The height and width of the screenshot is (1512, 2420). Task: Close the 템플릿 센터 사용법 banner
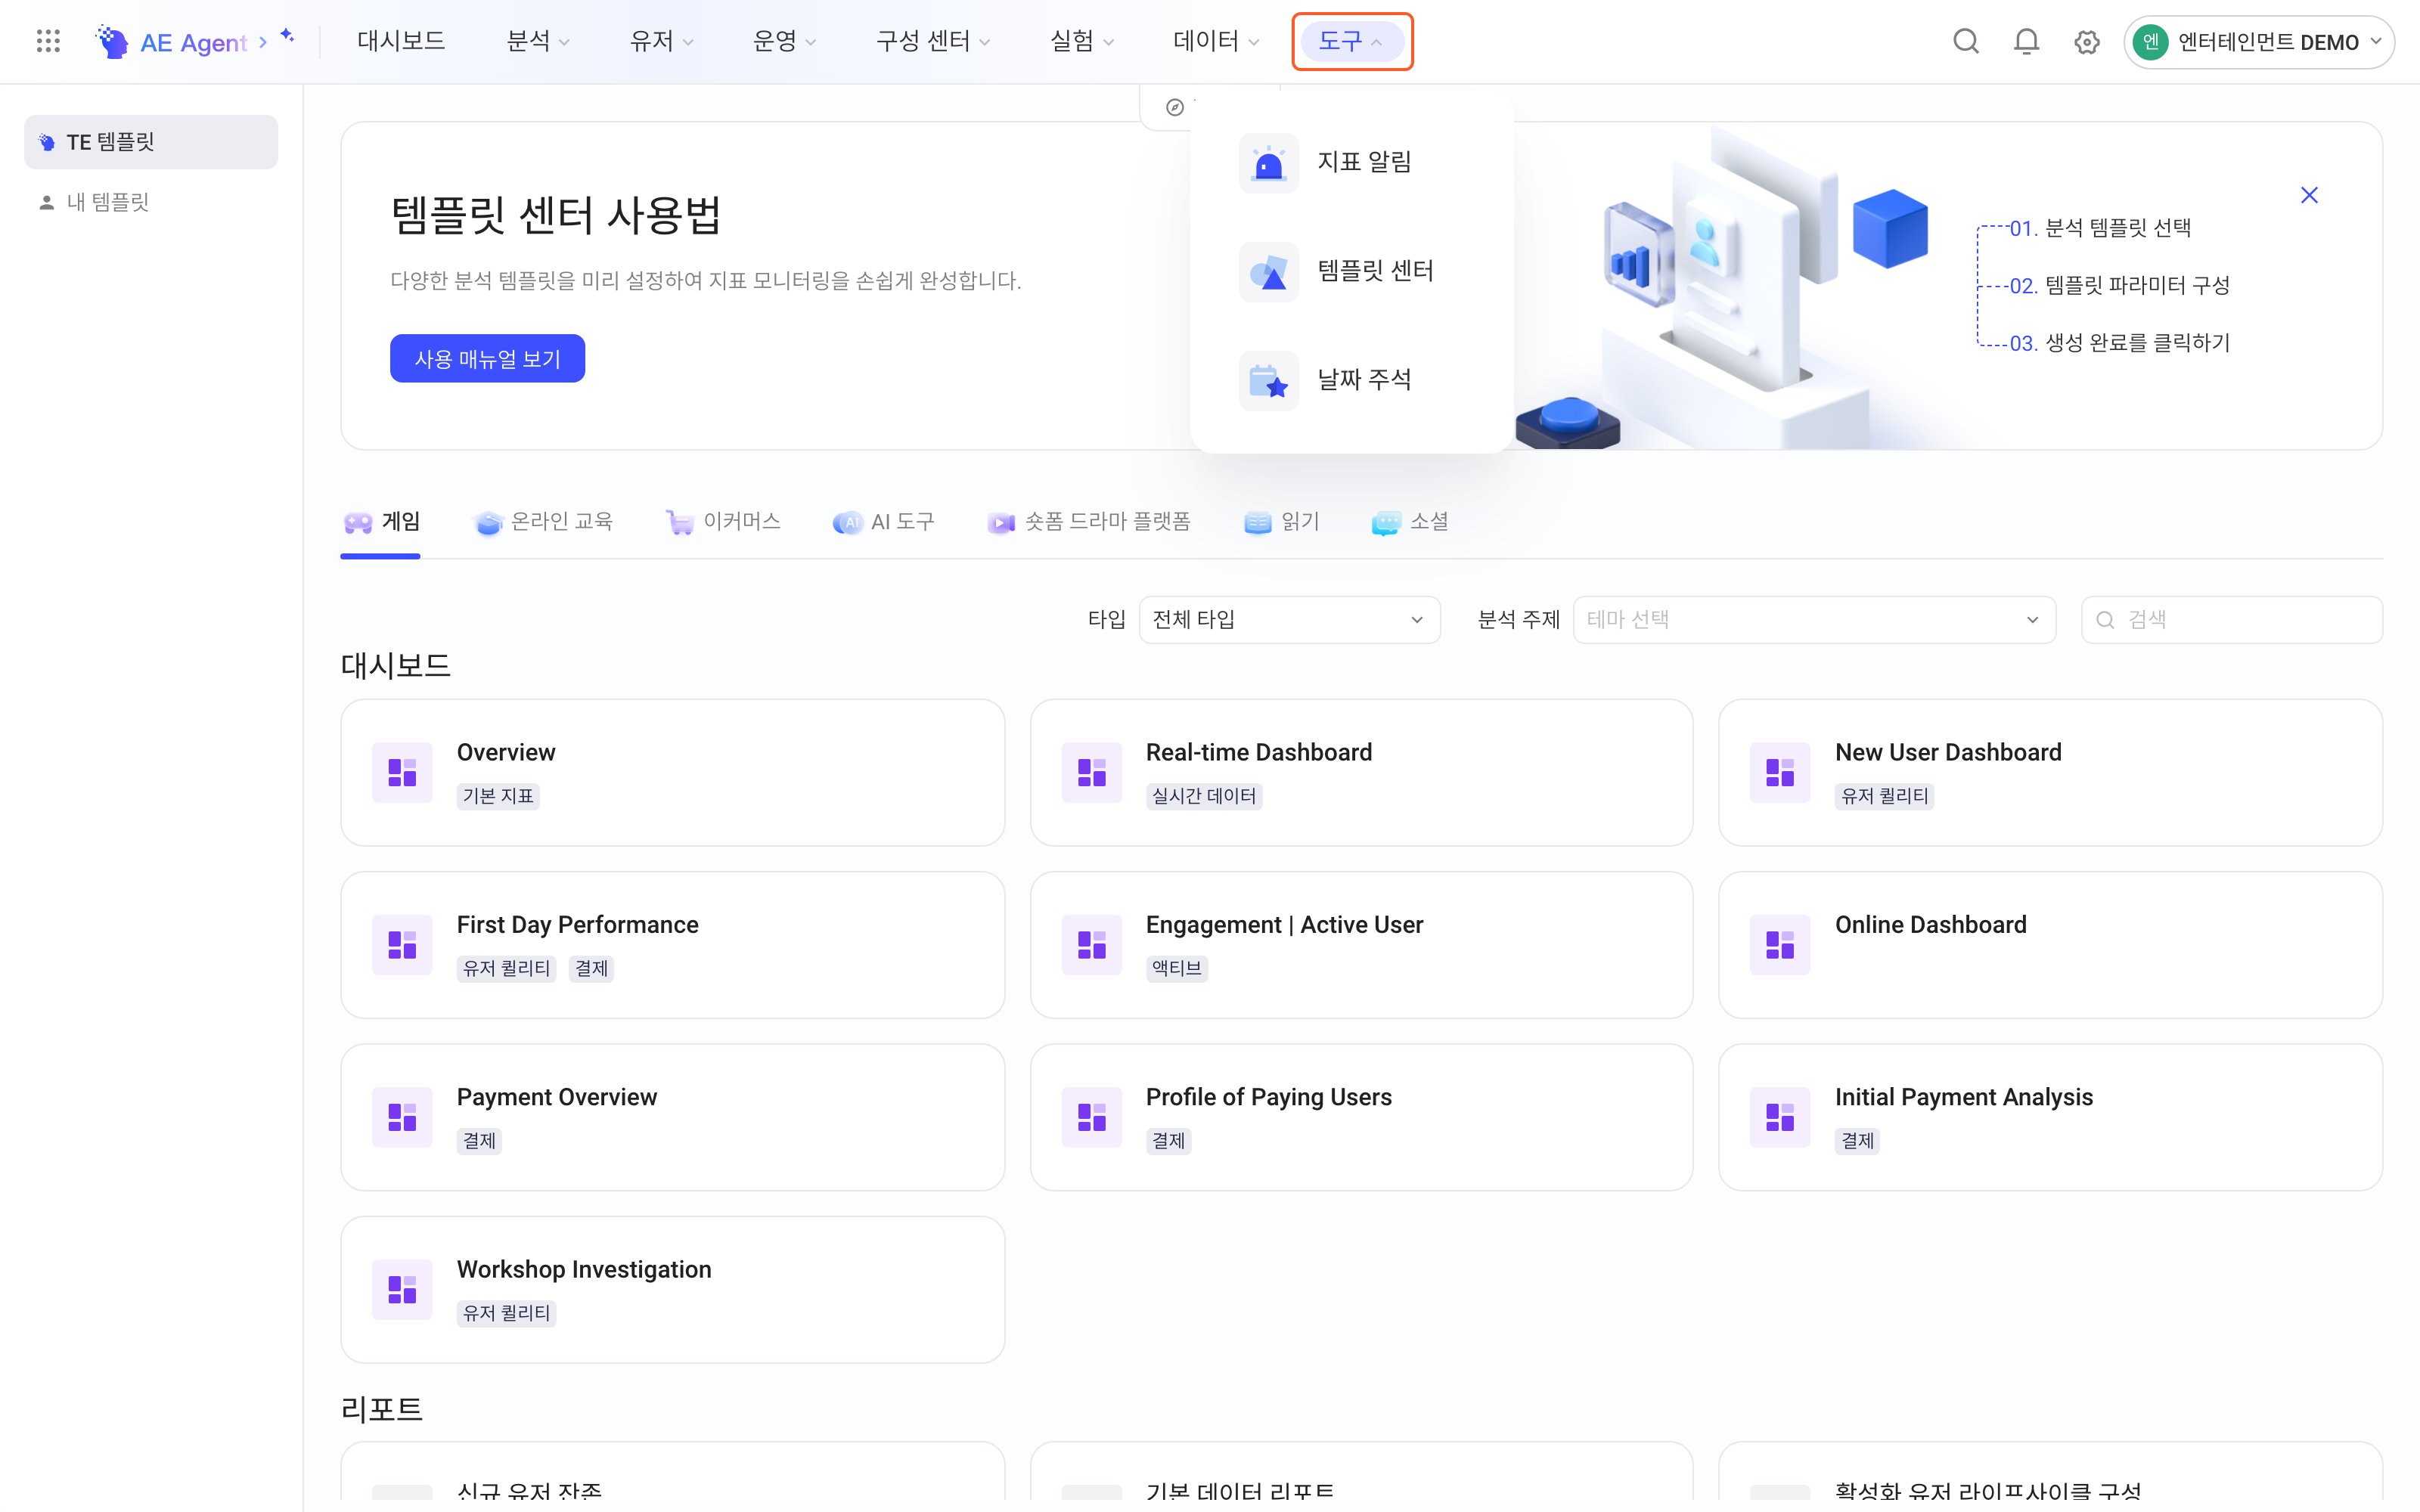click(x=2309, y=195)
